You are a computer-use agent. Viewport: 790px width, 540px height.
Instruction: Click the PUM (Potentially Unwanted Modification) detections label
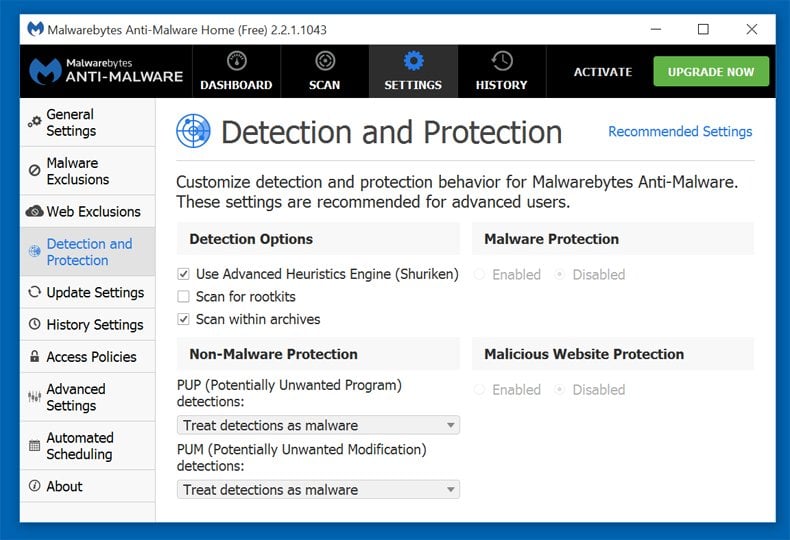tap(301, 457)
